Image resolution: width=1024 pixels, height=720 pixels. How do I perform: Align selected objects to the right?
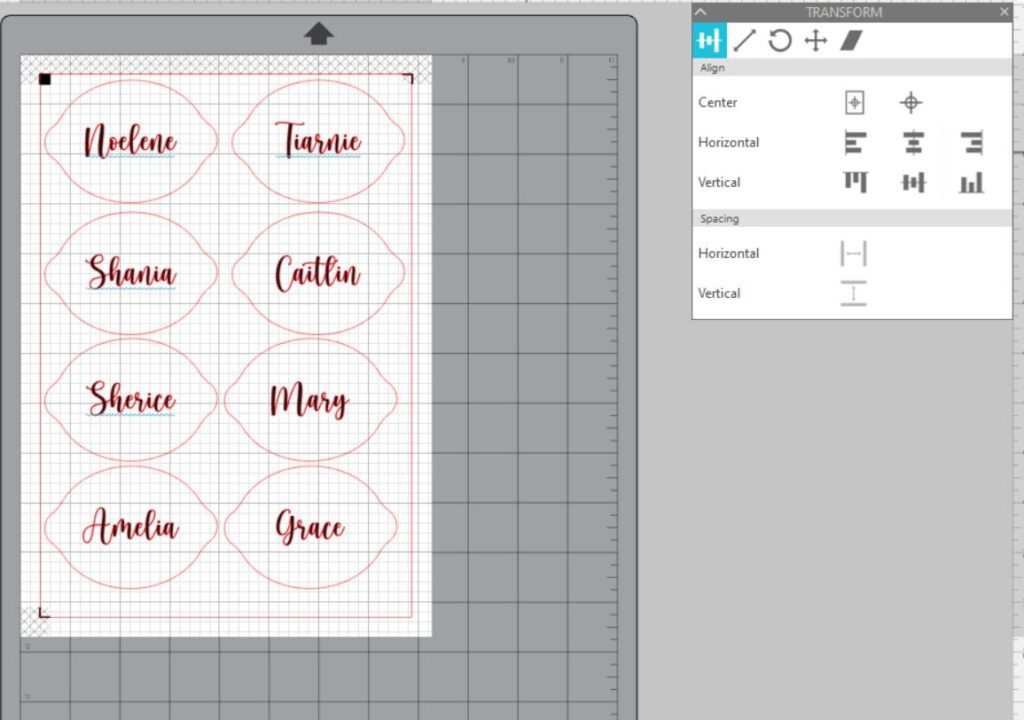(971, 143)
